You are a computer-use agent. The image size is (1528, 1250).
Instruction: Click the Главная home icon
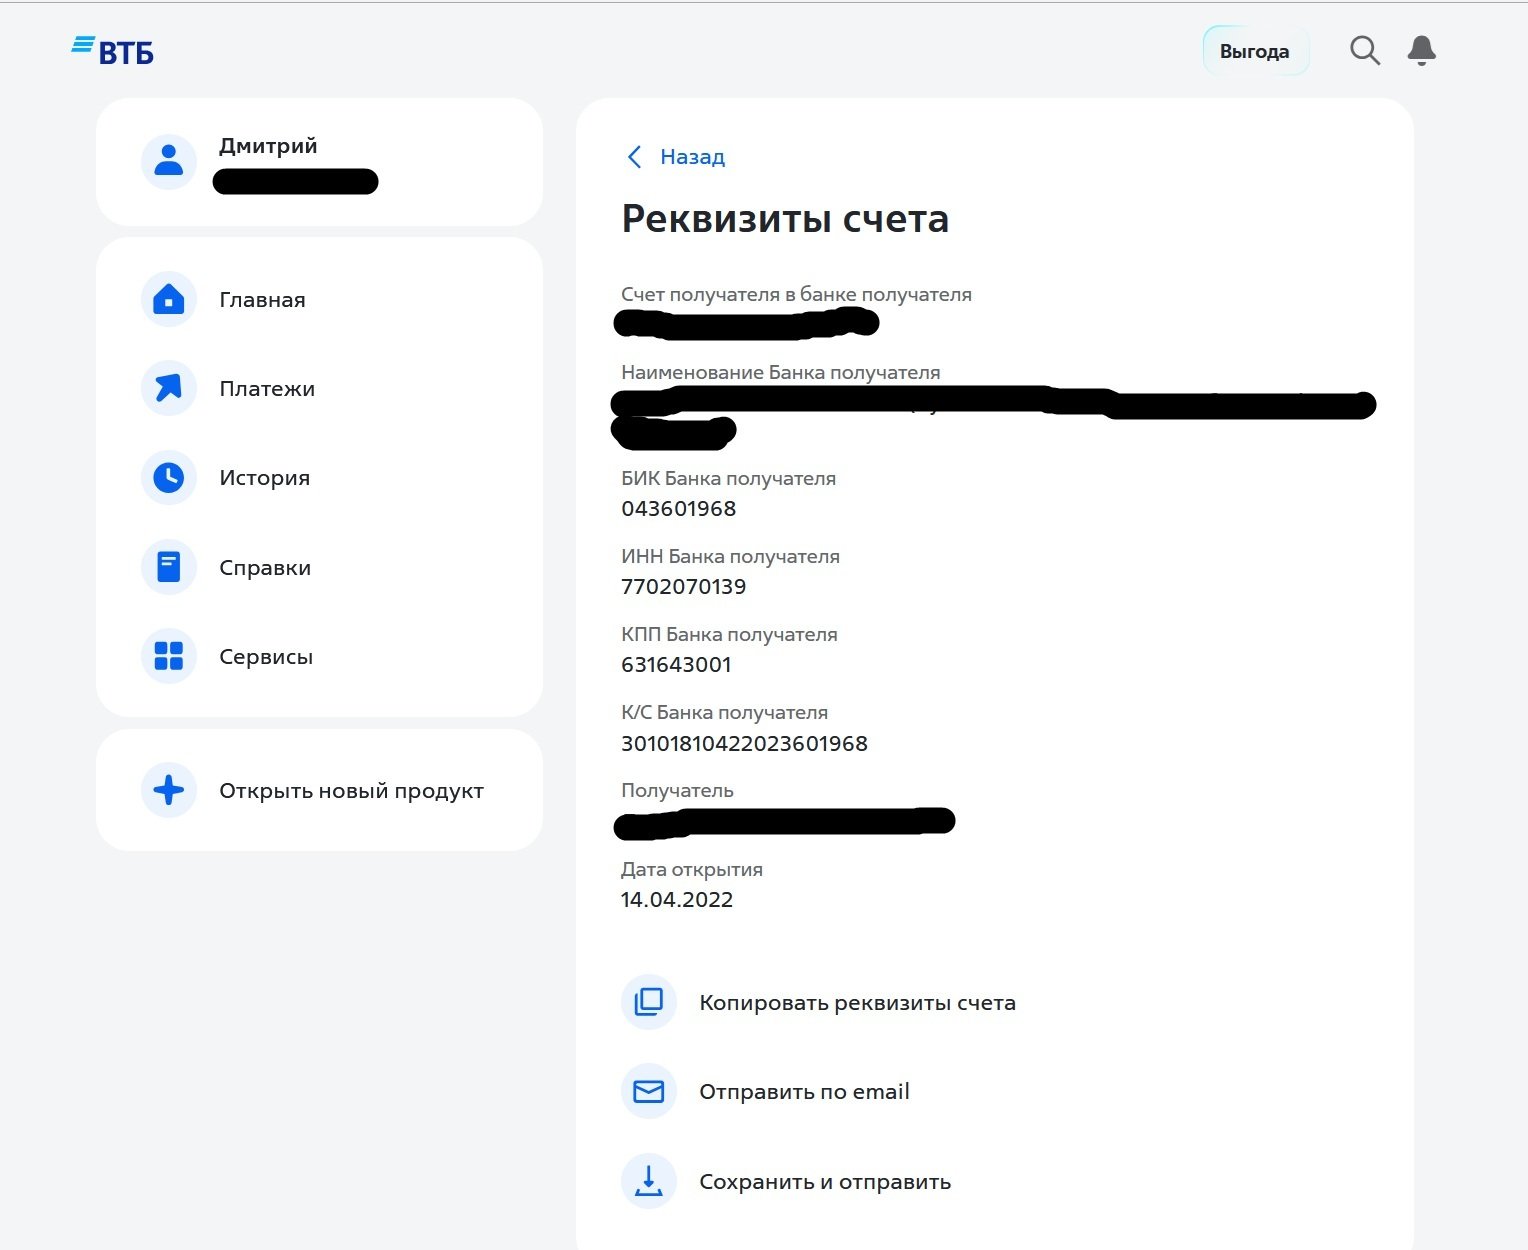pos(169,299)
